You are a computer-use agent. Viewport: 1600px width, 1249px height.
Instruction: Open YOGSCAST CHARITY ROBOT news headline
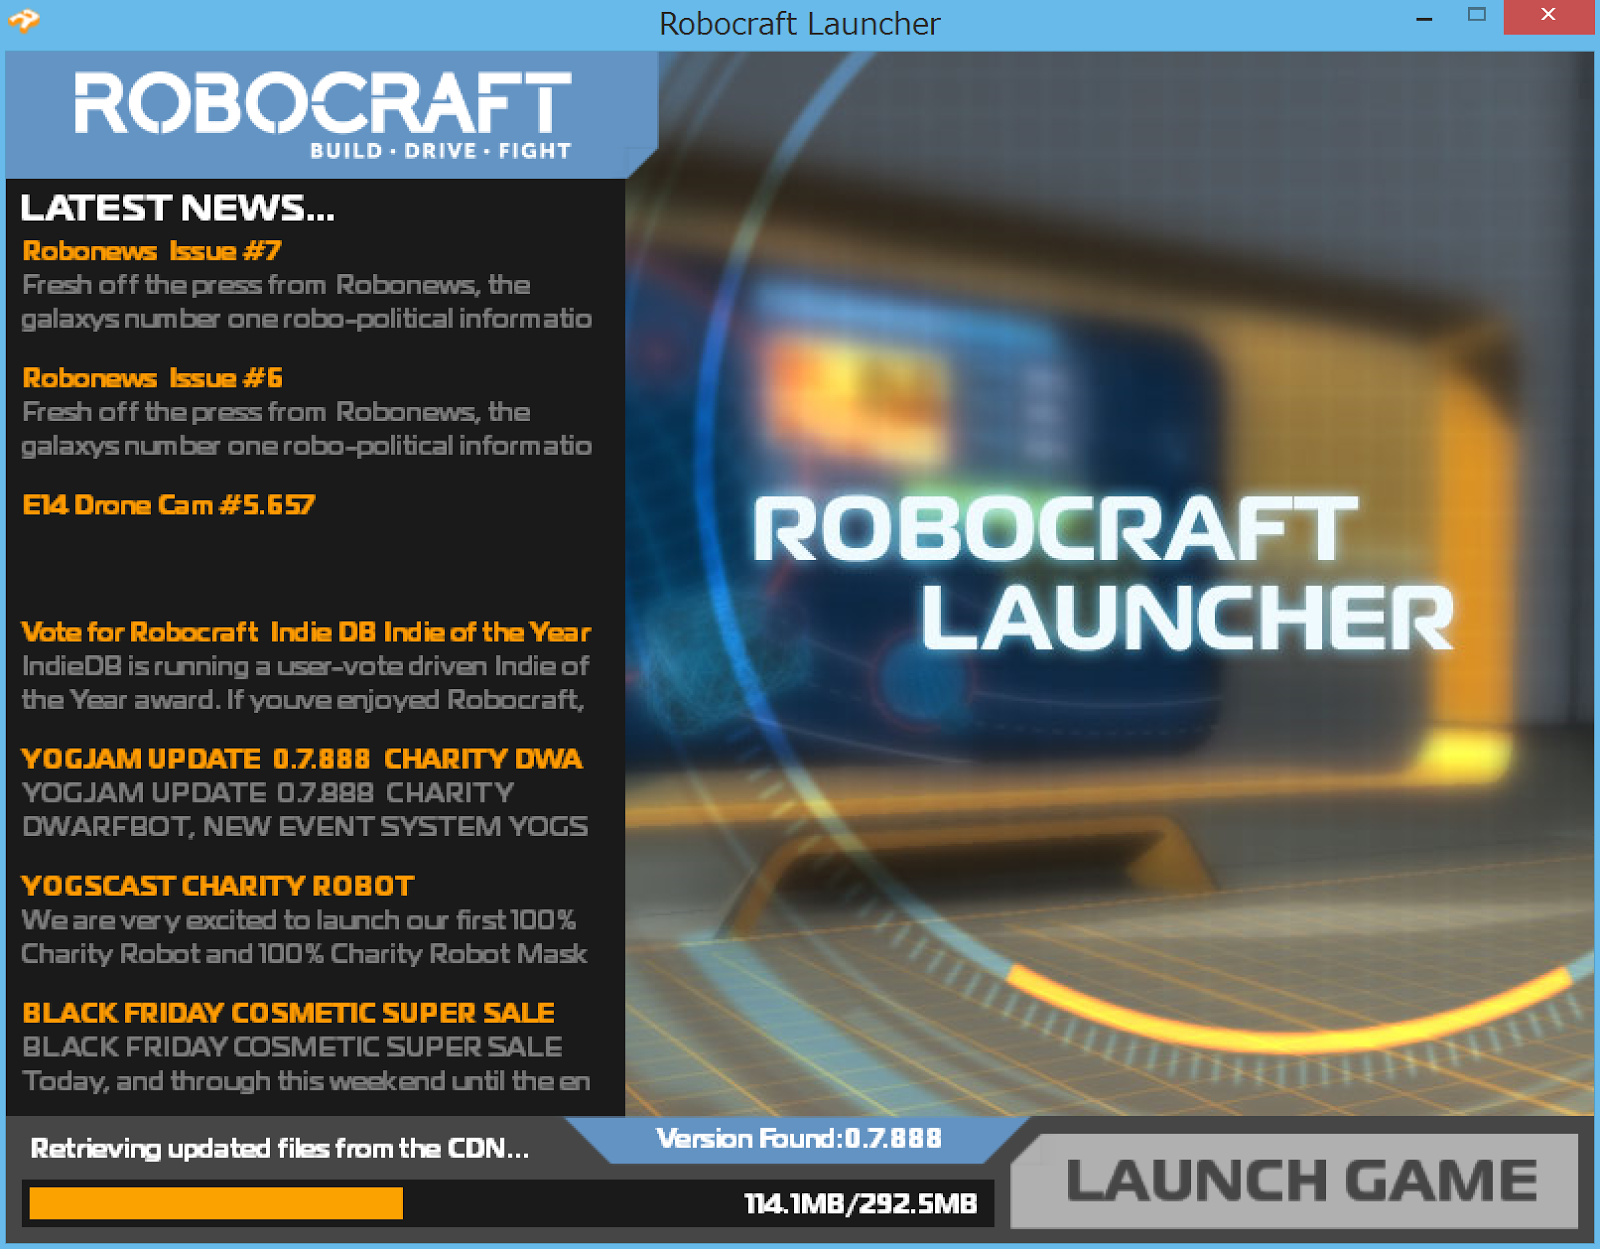(x=217, y=885)
